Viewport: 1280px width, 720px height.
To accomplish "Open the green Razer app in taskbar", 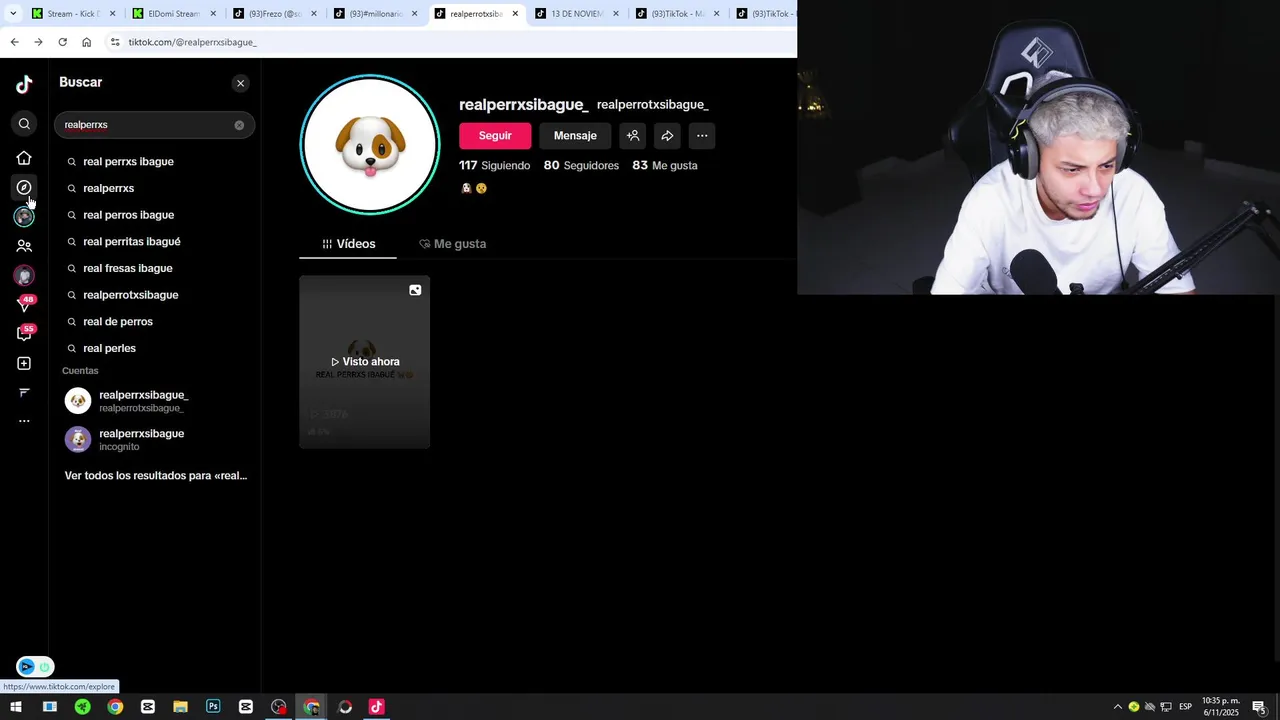I will [x=82, y=707].
